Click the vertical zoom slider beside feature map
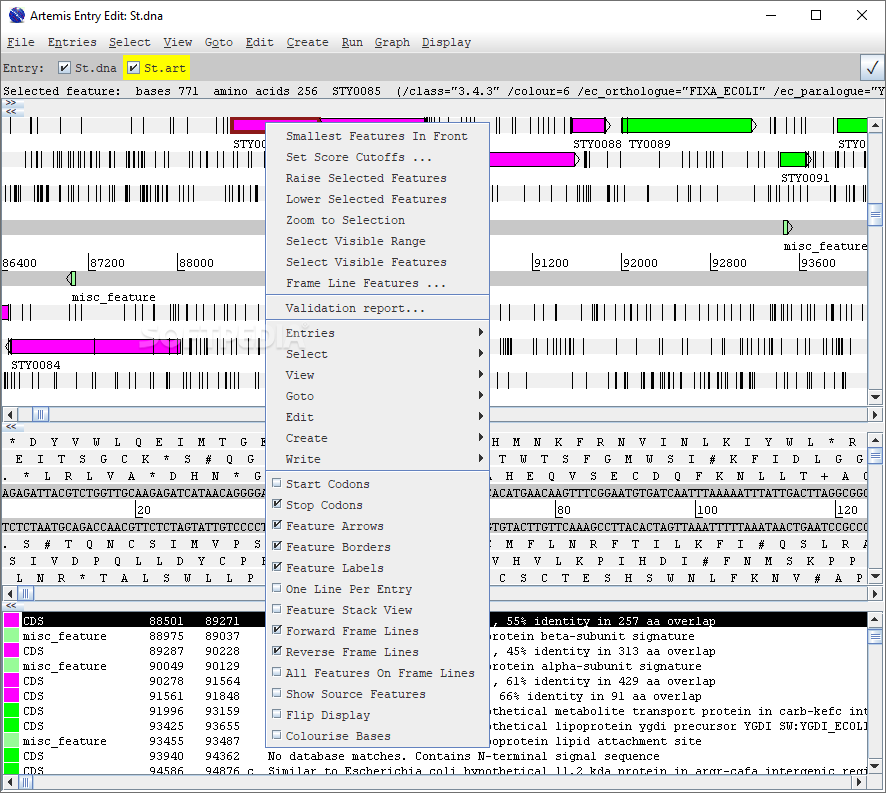The height and width of the screenshot is (793, 886). (875, 214)
